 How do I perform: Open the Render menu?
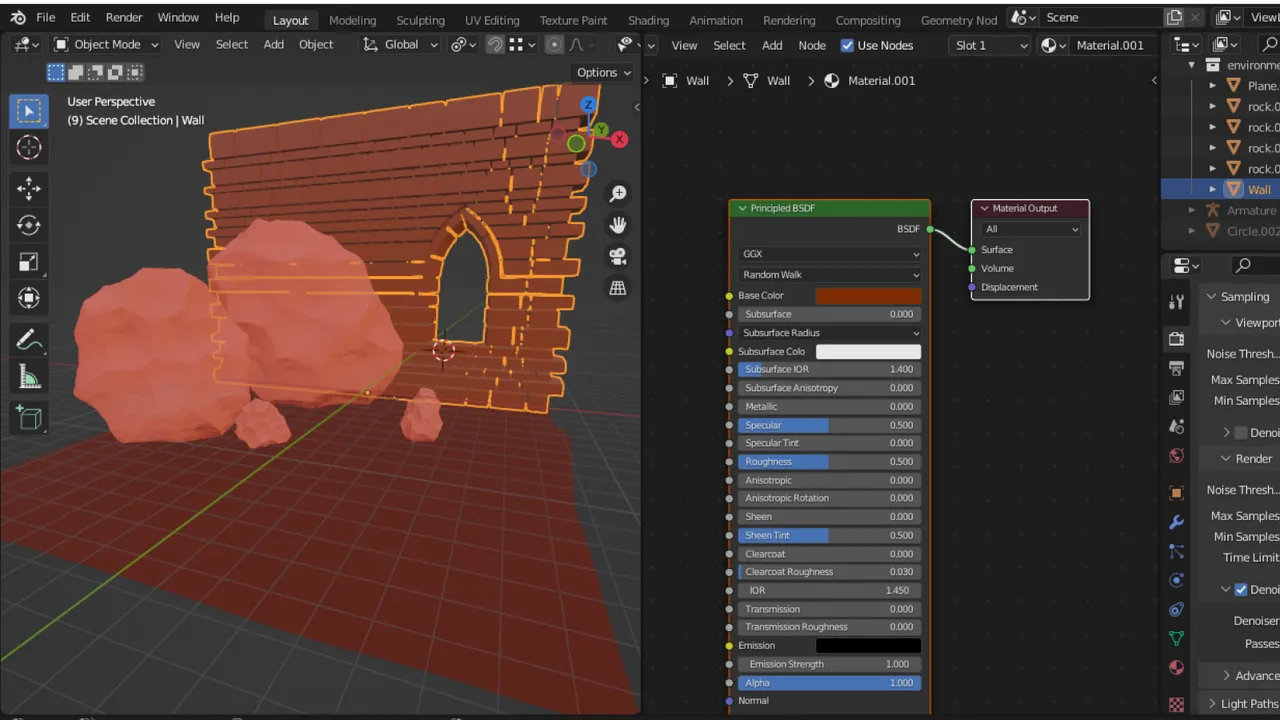(124, 18)
